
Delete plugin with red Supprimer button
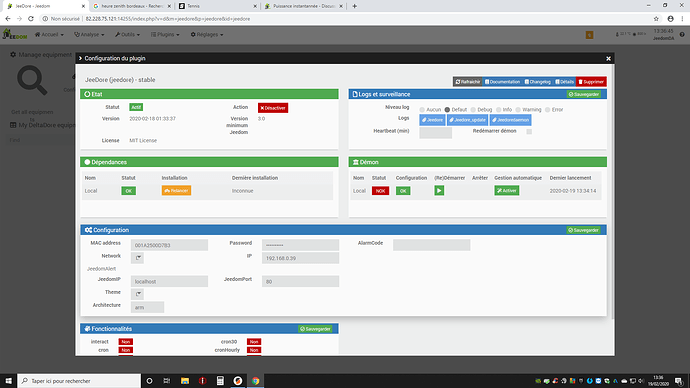pos(591,82)
